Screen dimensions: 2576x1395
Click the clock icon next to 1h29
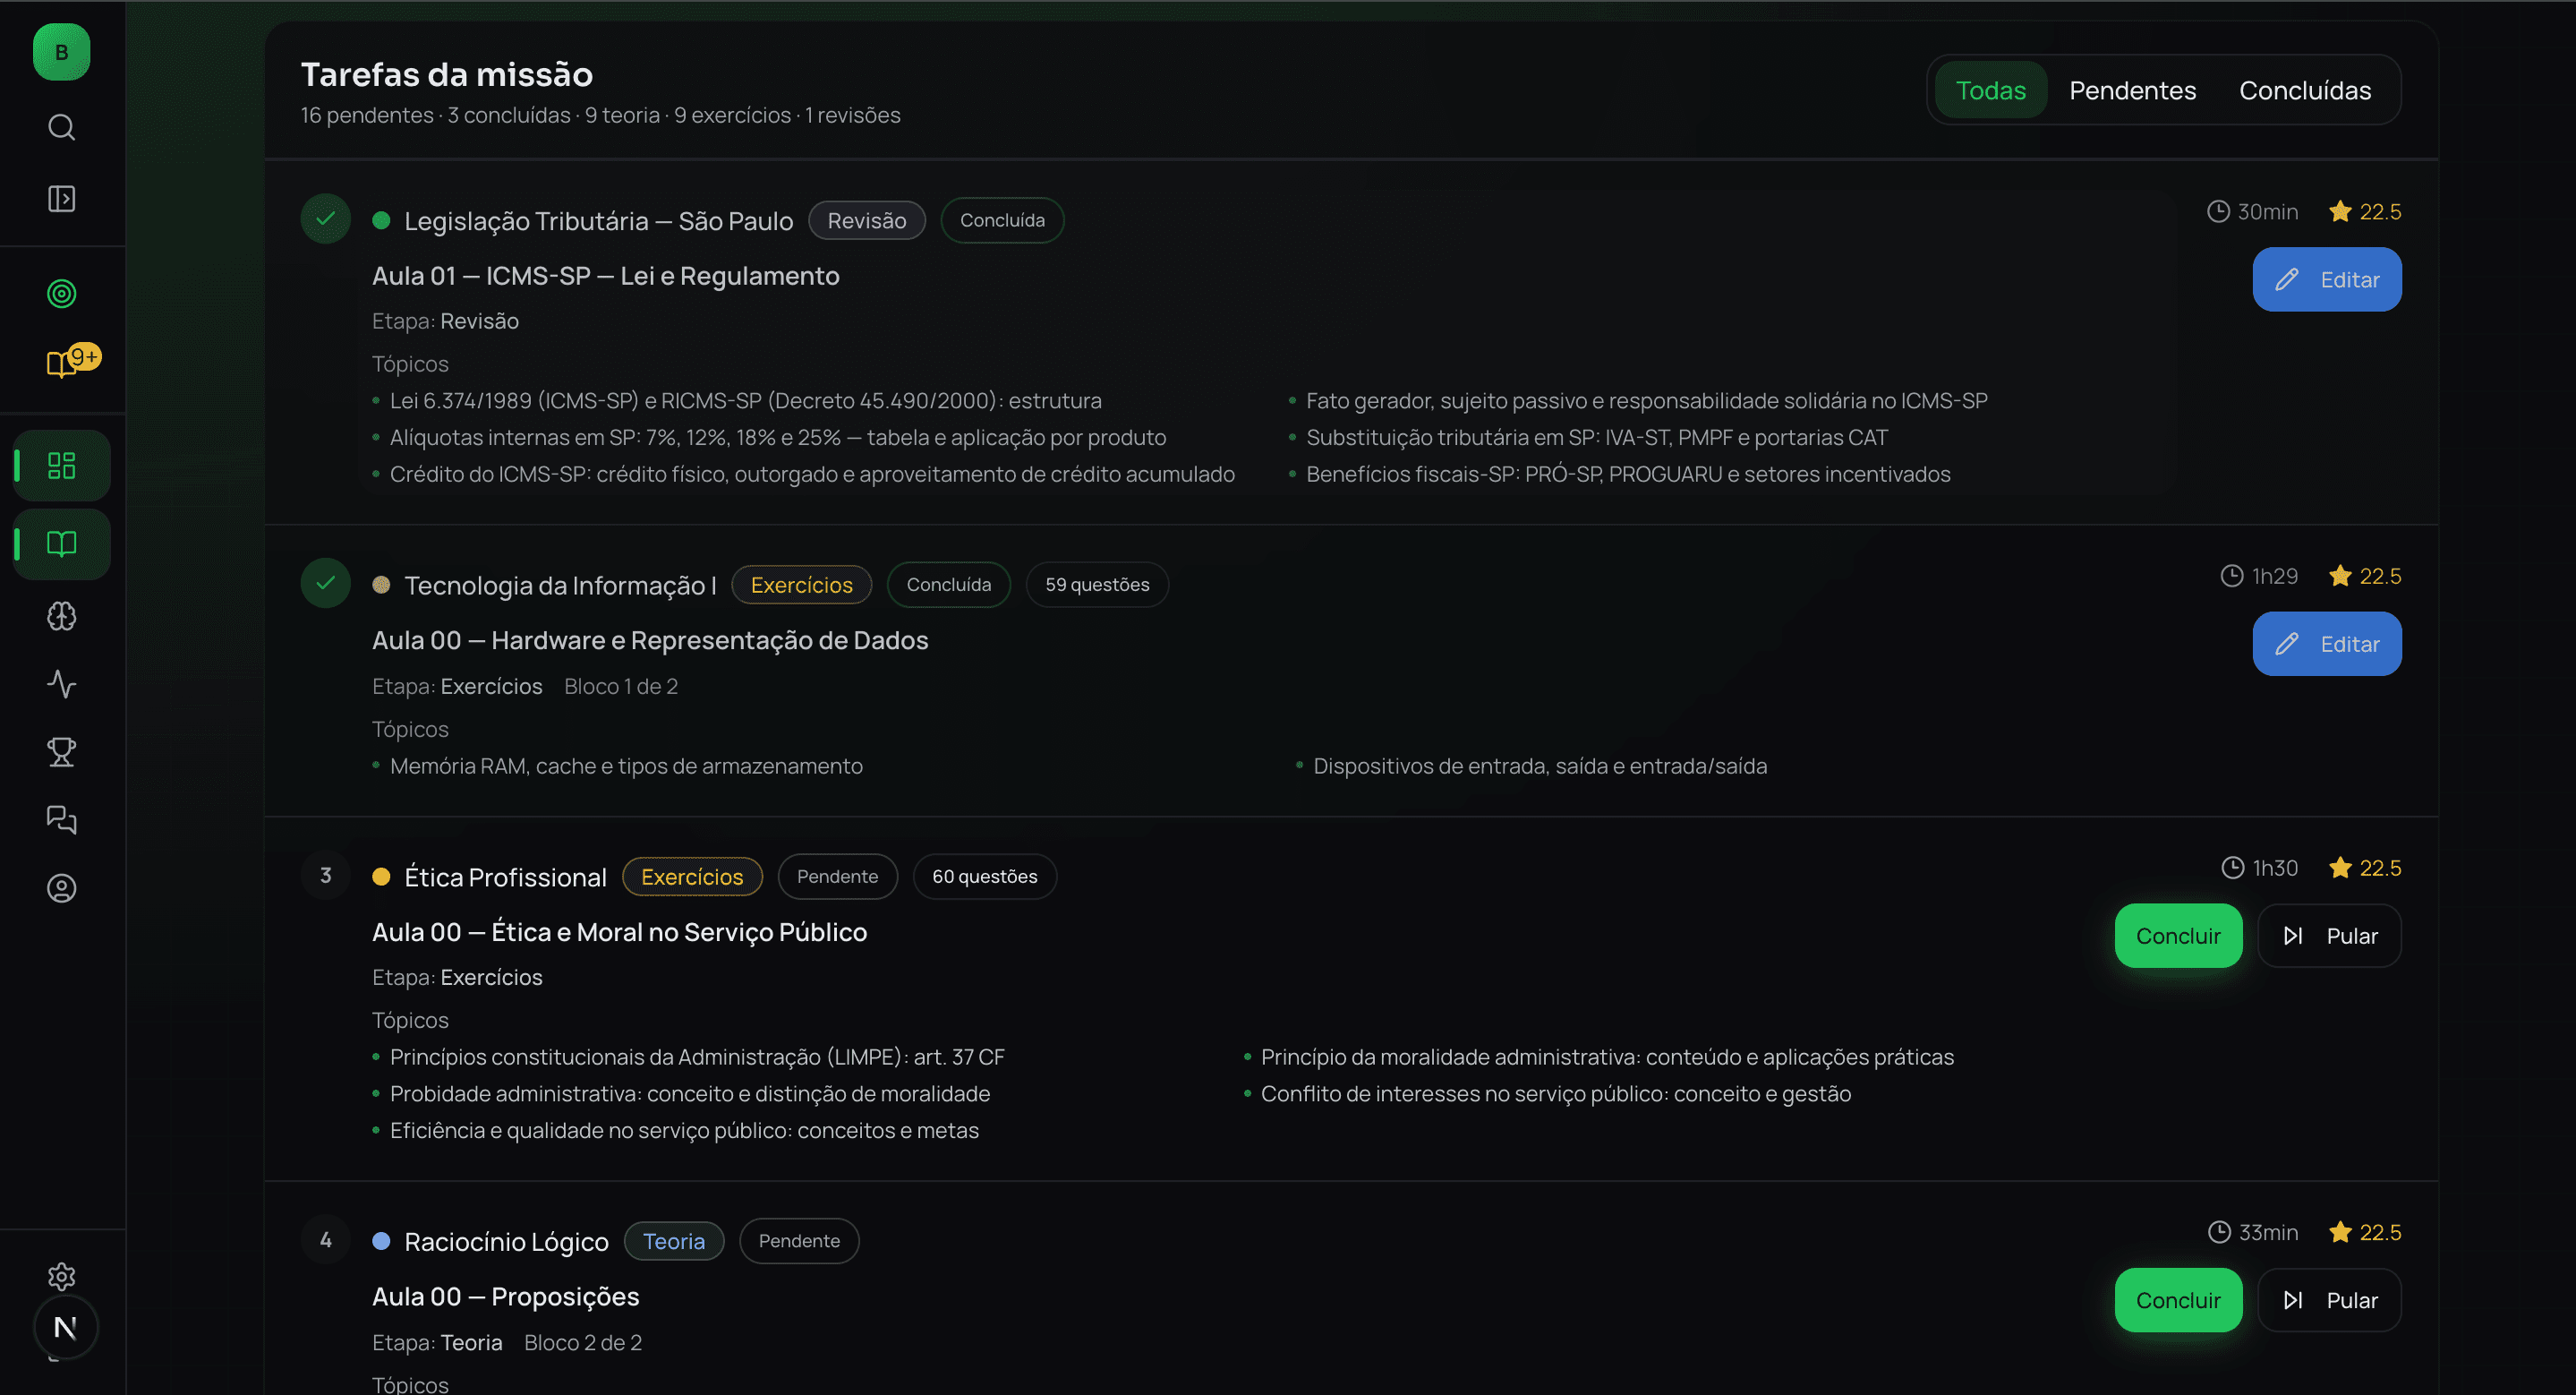click(x=2232, y=576)
